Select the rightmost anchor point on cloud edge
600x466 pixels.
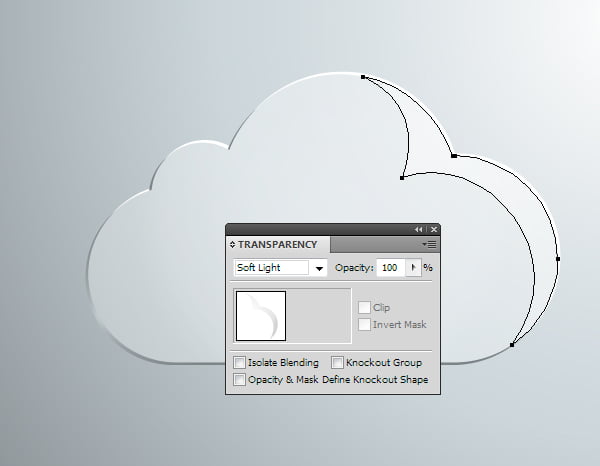coord(558,259)
